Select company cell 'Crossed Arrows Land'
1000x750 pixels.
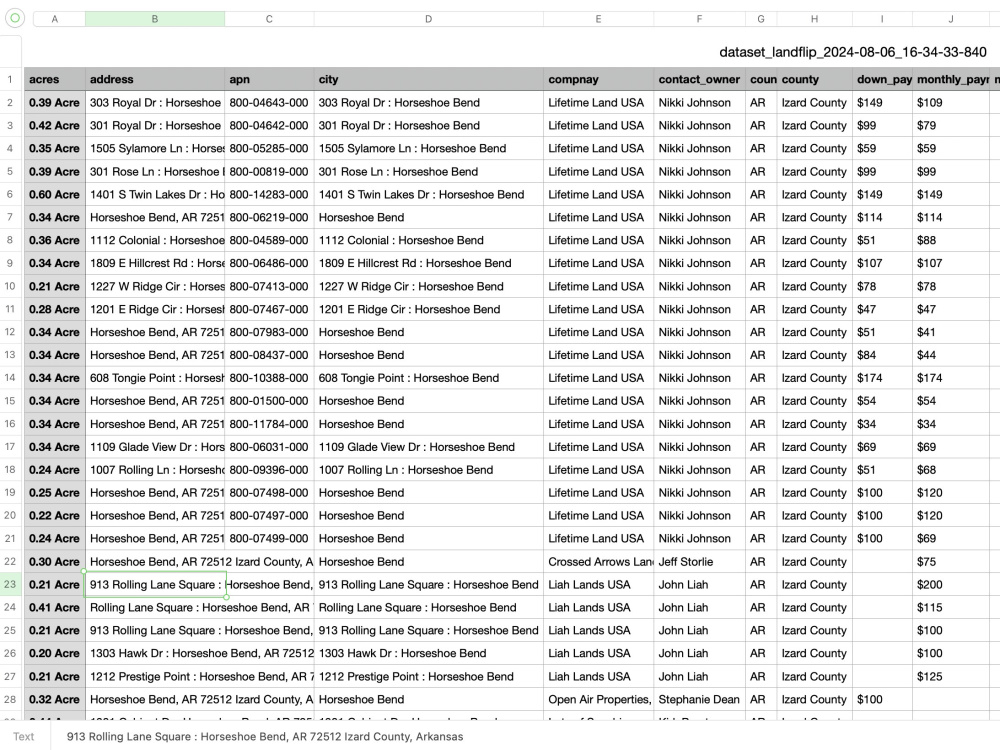point(598,562)
